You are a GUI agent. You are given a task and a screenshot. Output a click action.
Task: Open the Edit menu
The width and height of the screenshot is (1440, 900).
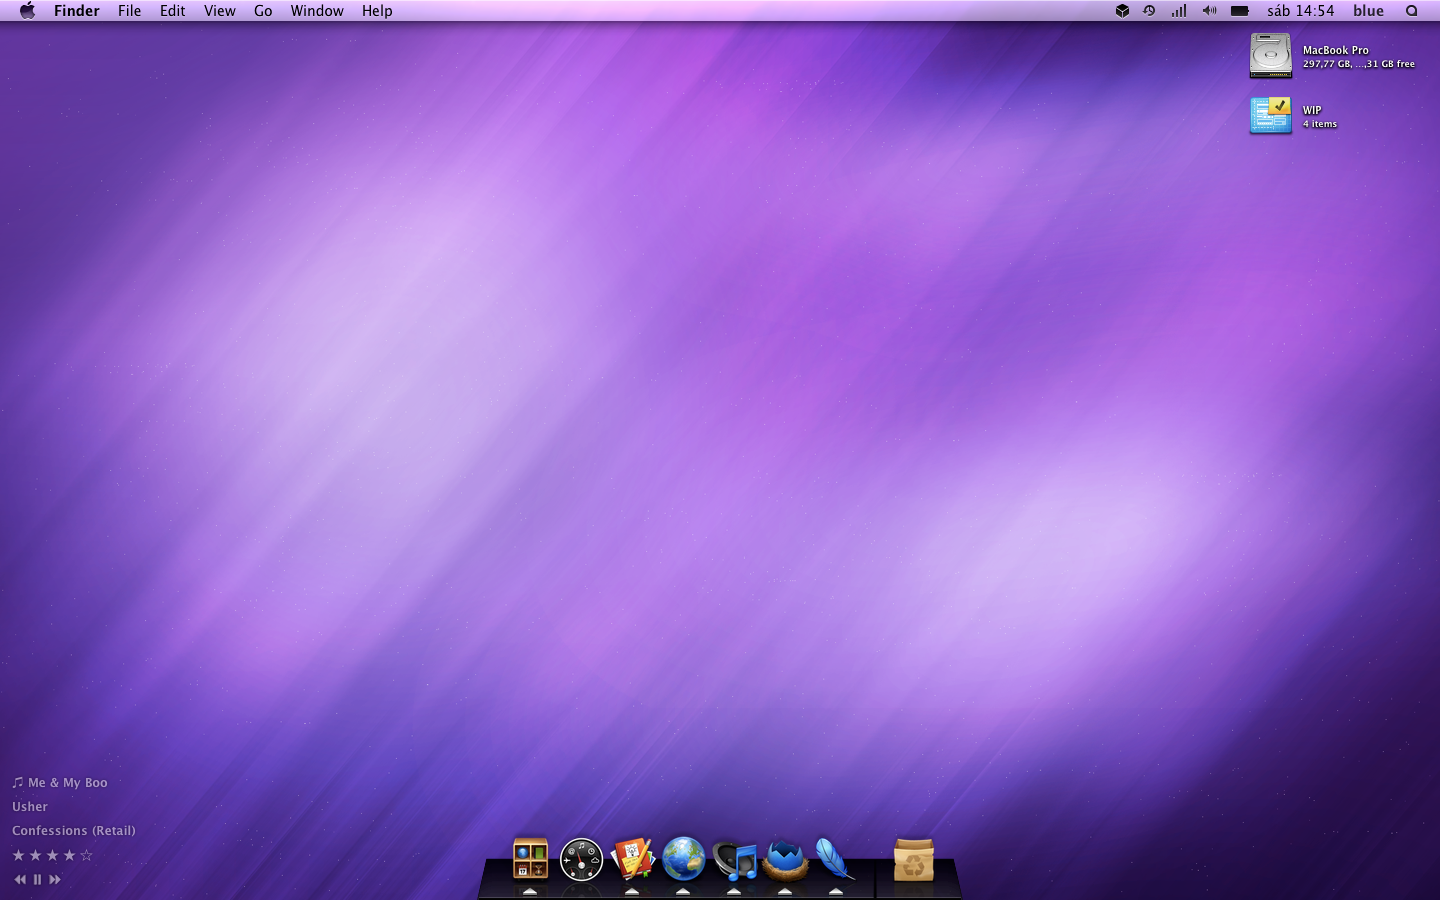(173, 11)
